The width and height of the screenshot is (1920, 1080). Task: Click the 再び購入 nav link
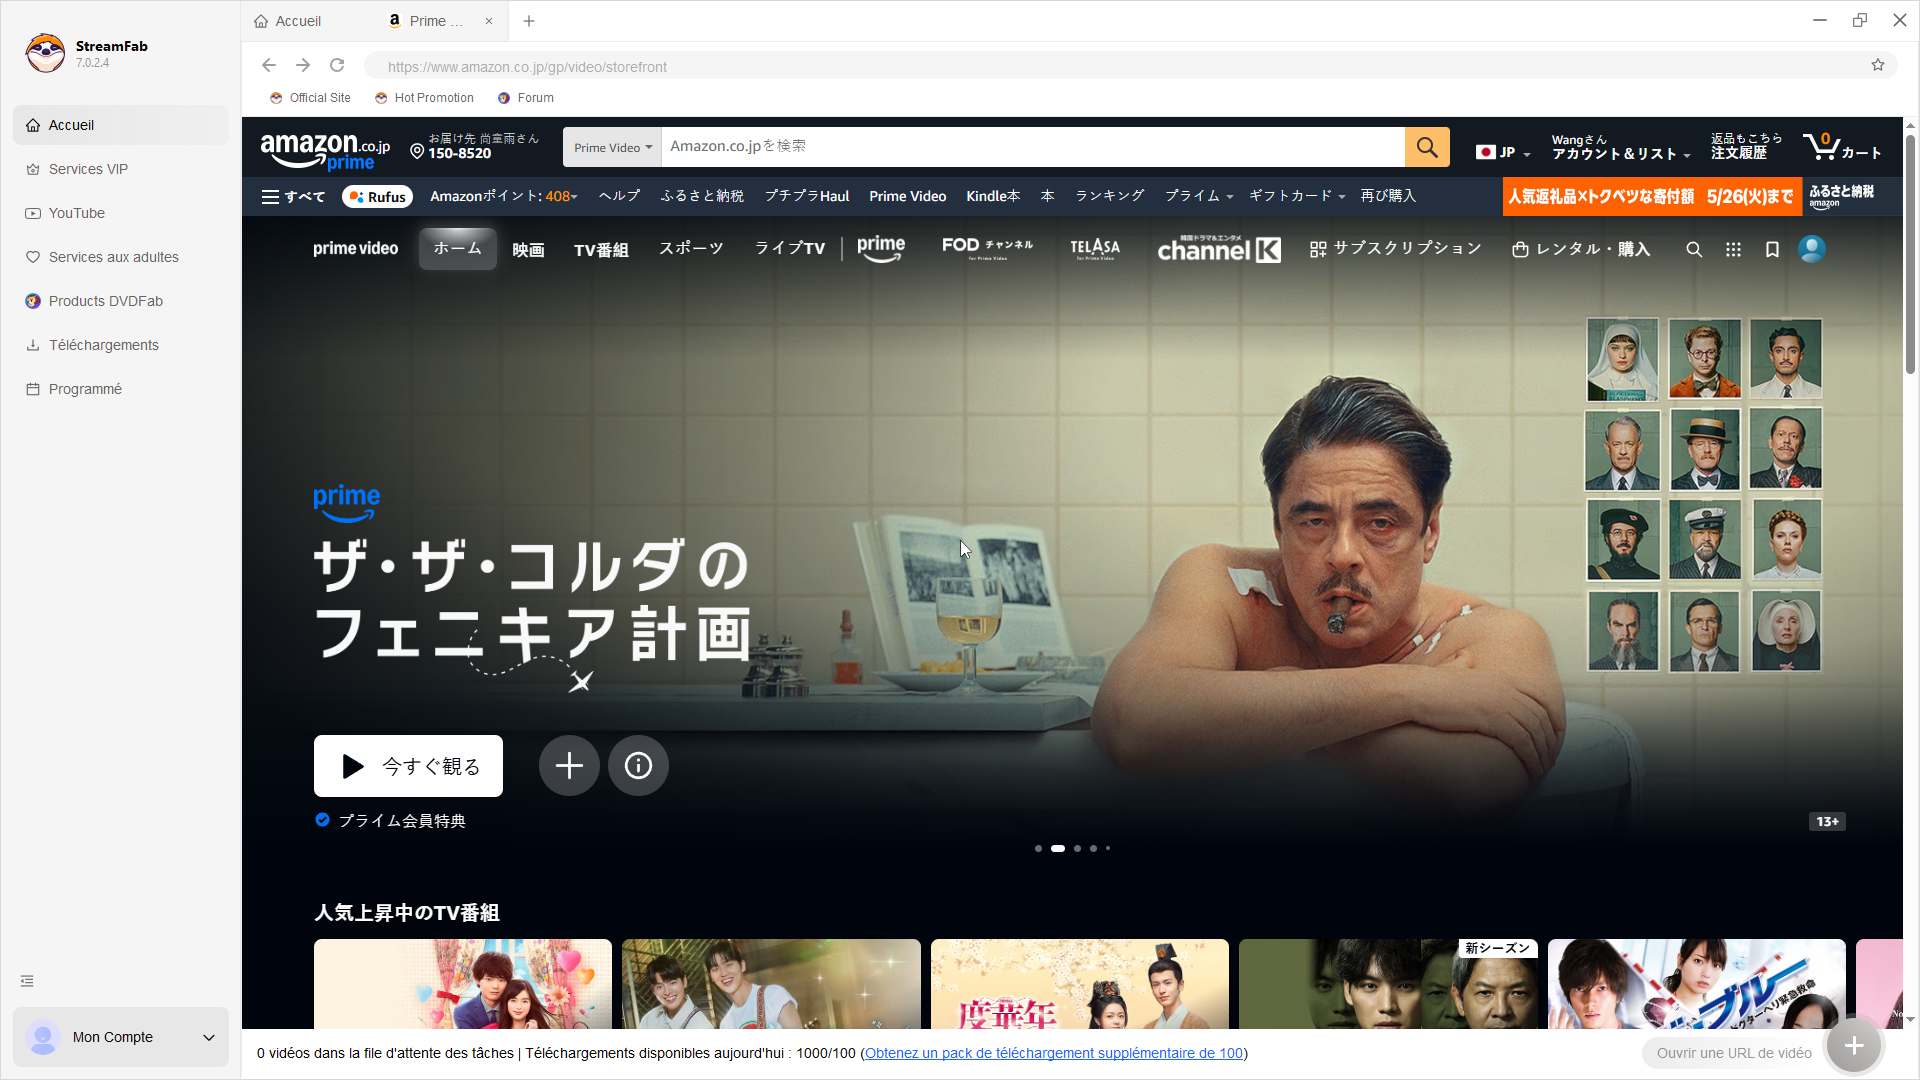1388,197
